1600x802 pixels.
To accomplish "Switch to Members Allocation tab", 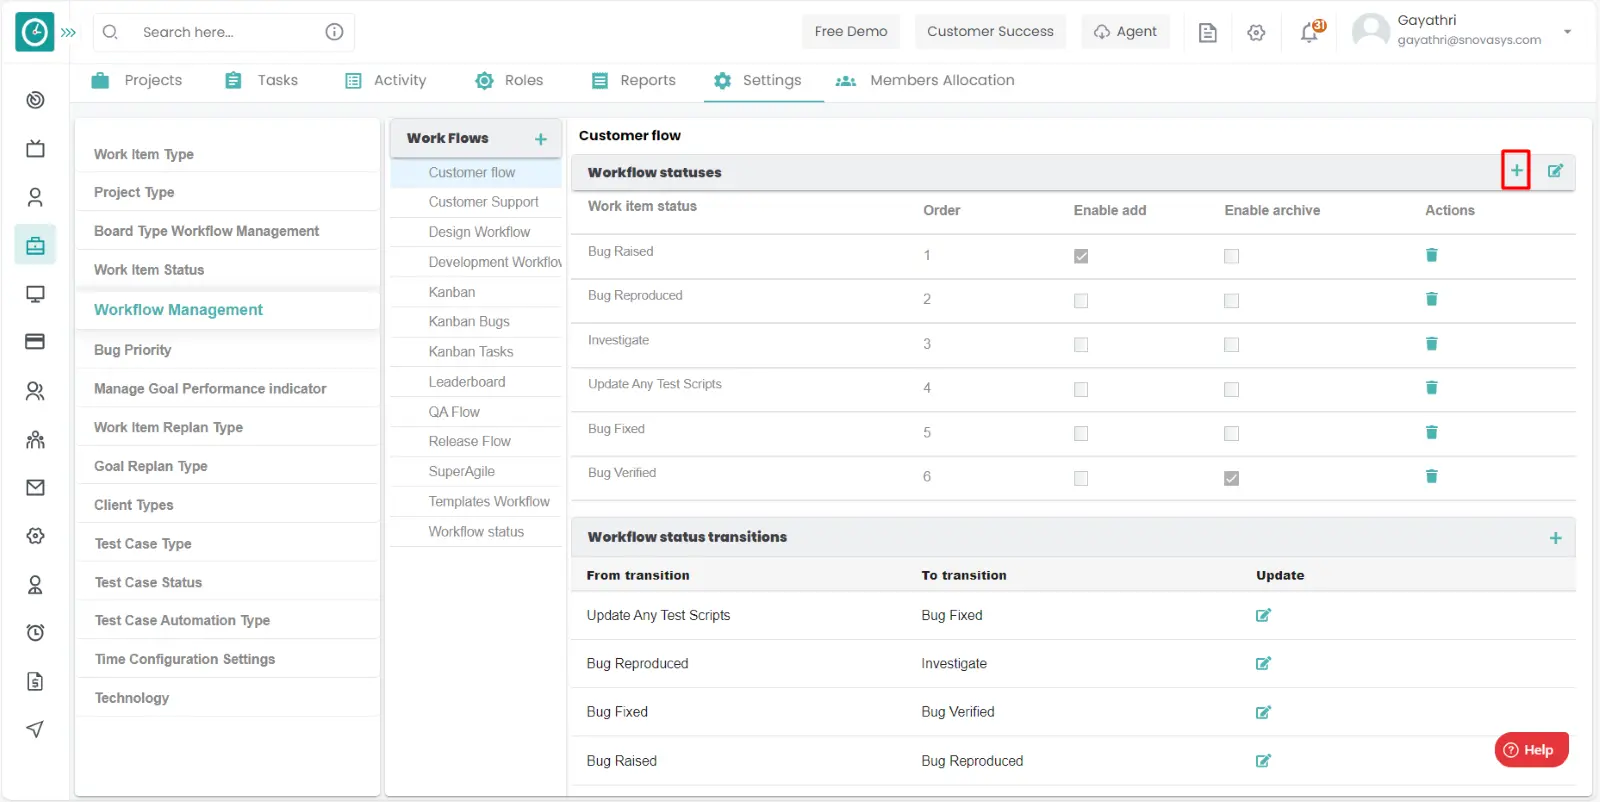I will (925, 81).
